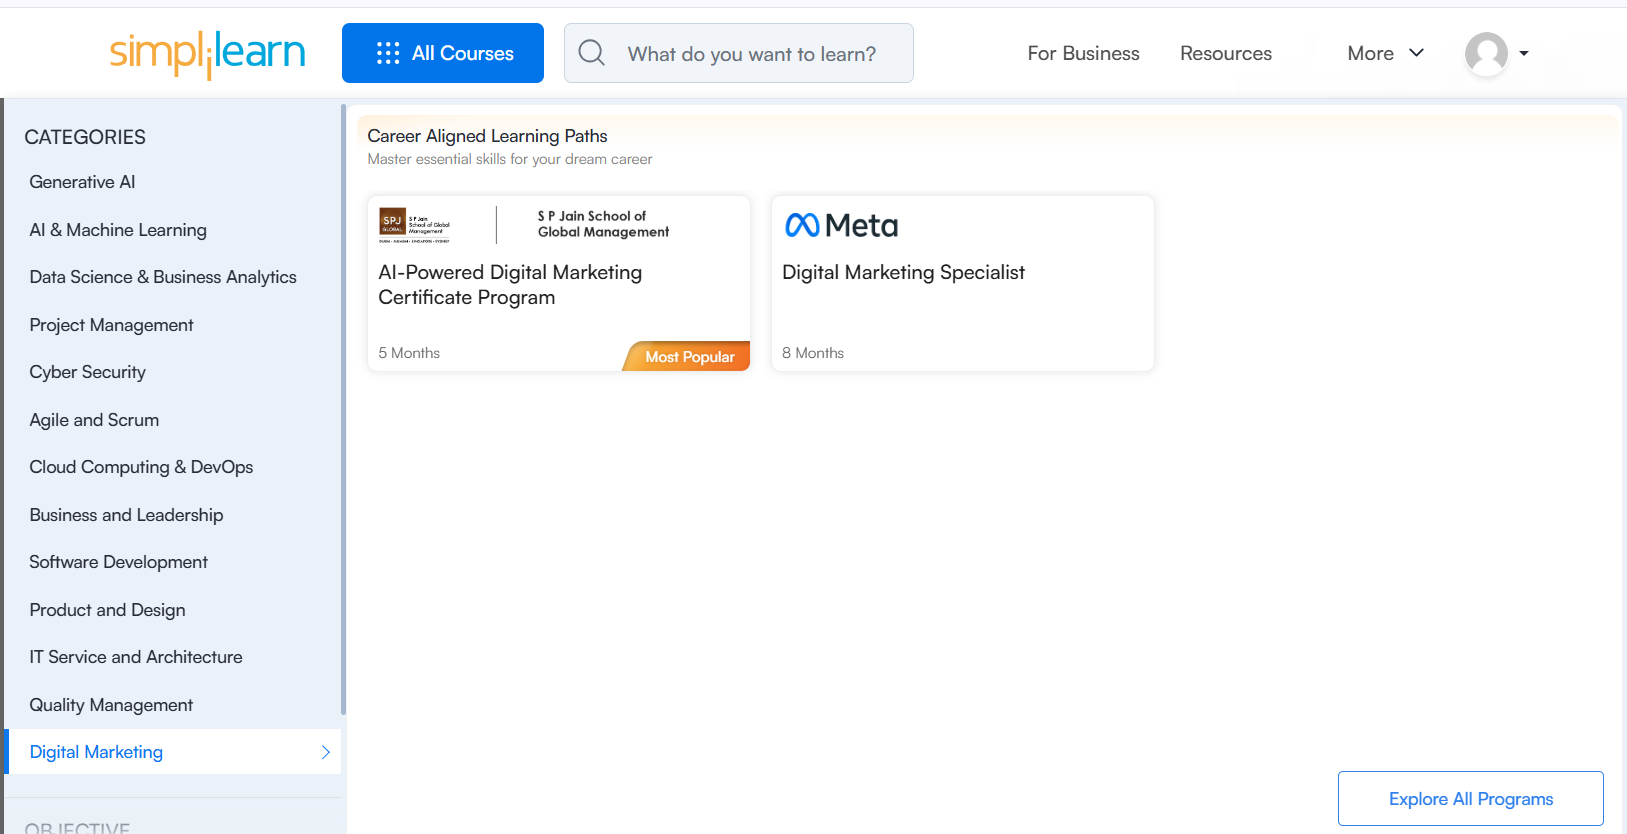The image size is (1627, 834).
Task: Open the All Courses menu
Action: [x=443, y=53]
